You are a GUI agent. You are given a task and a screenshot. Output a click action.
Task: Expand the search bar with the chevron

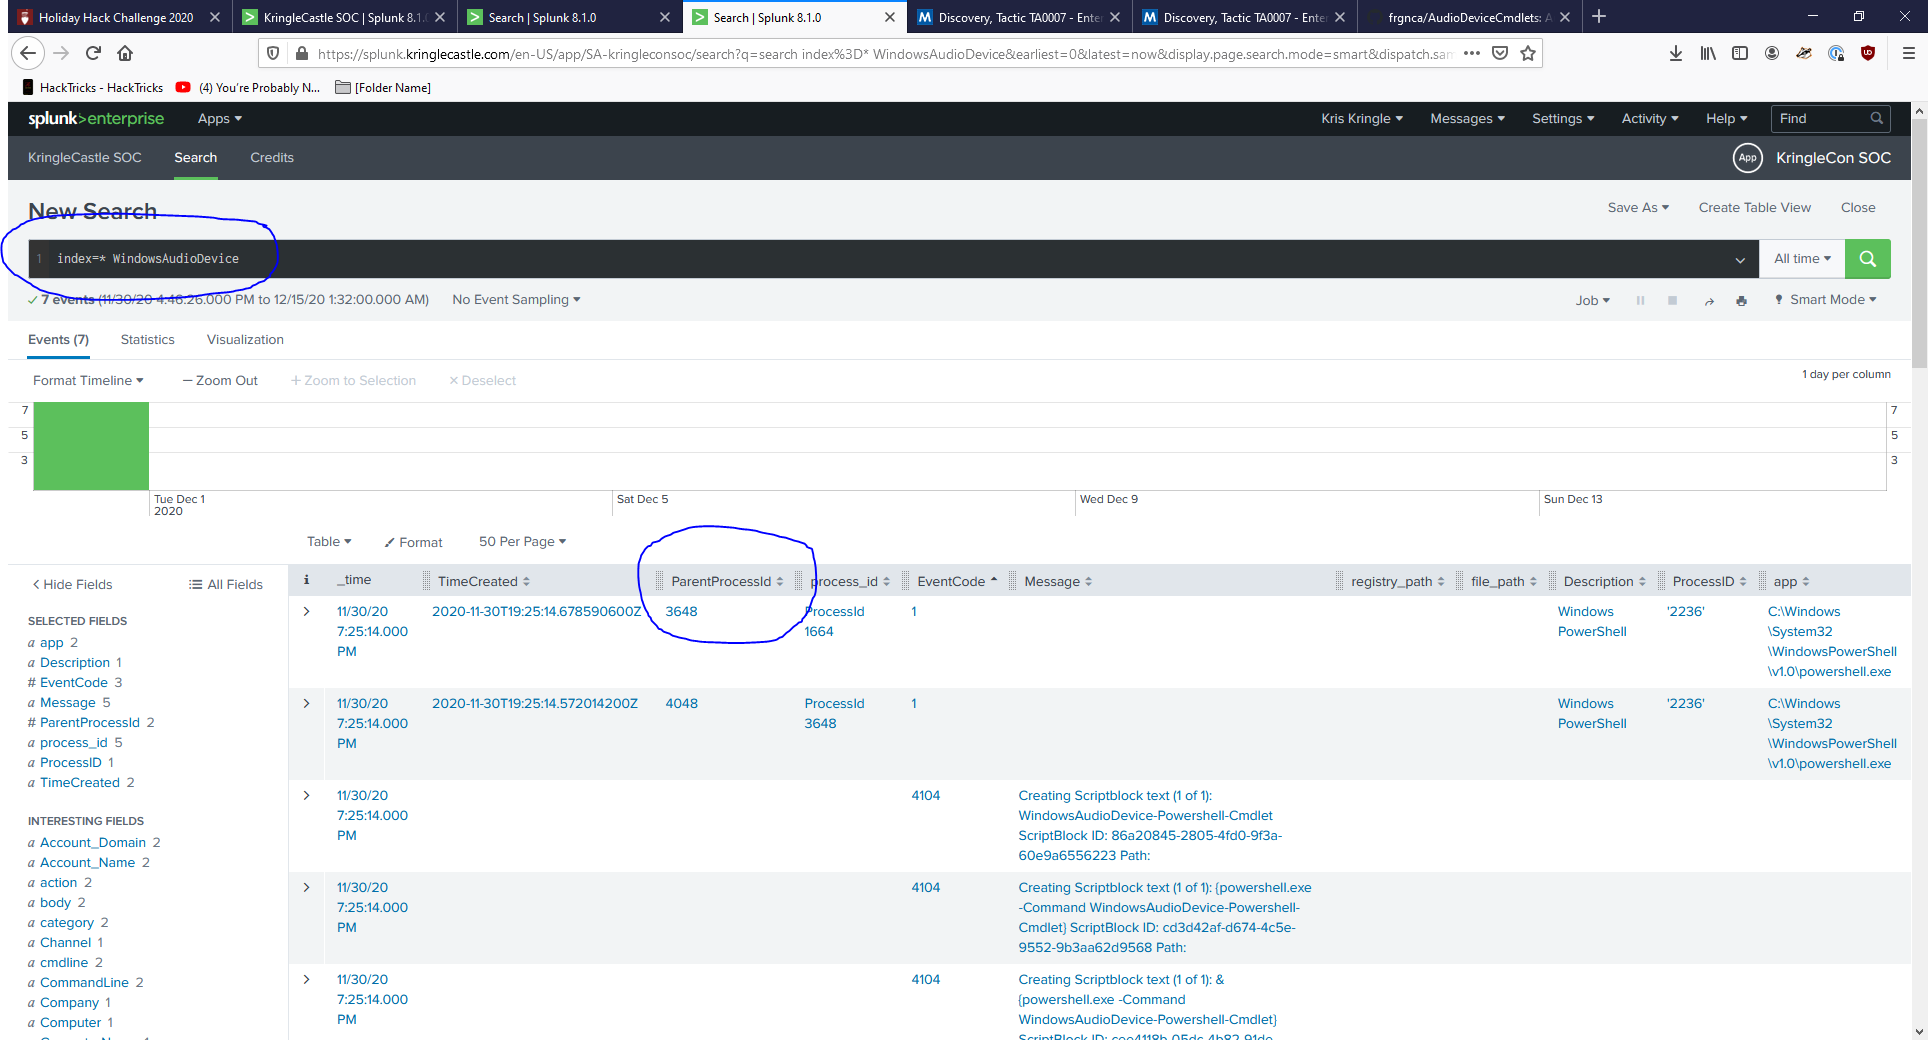(1740, 260)
